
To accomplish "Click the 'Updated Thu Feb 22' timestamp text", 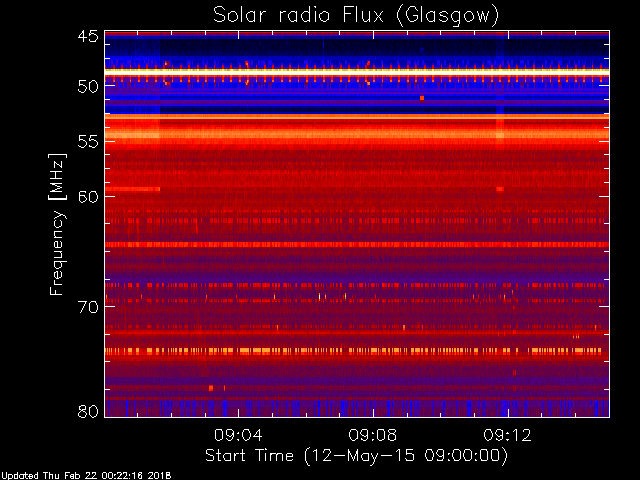I will point(86,476).
